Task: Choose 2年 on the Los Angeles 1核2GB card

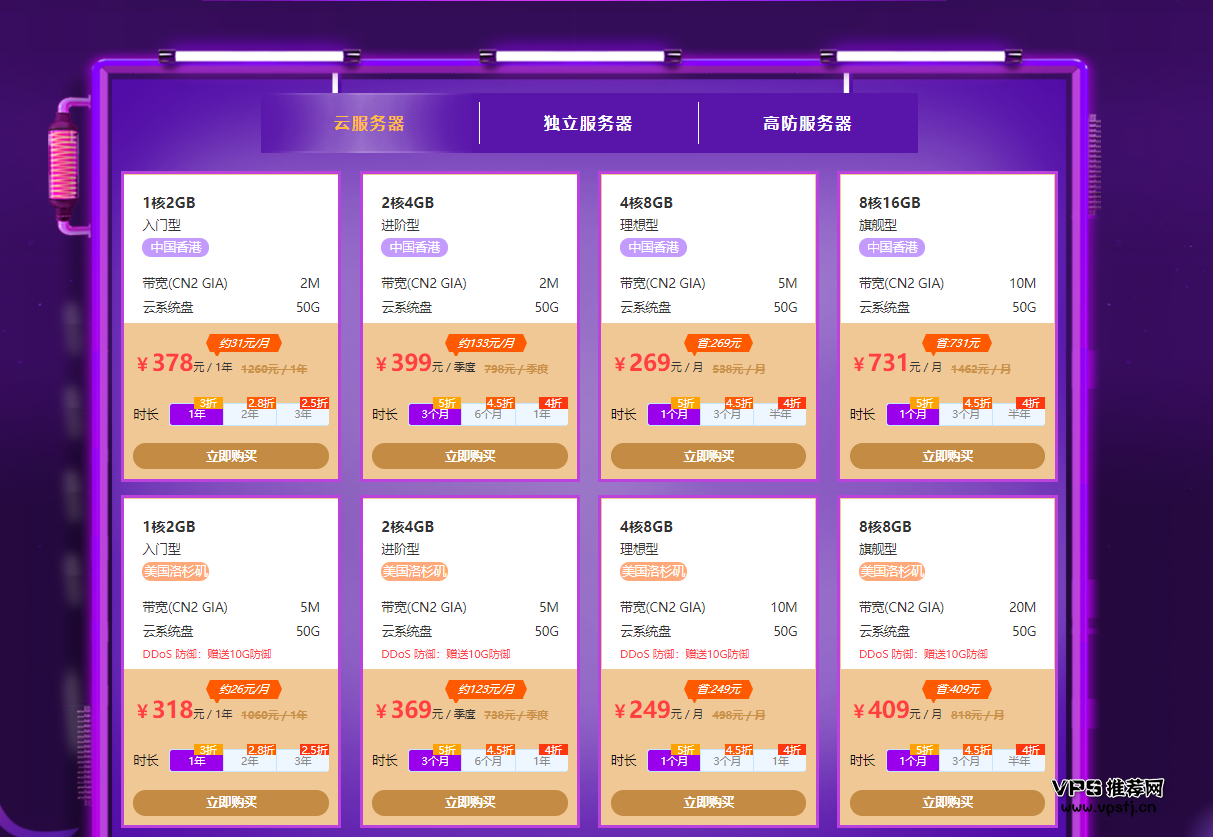Action: 250,761
